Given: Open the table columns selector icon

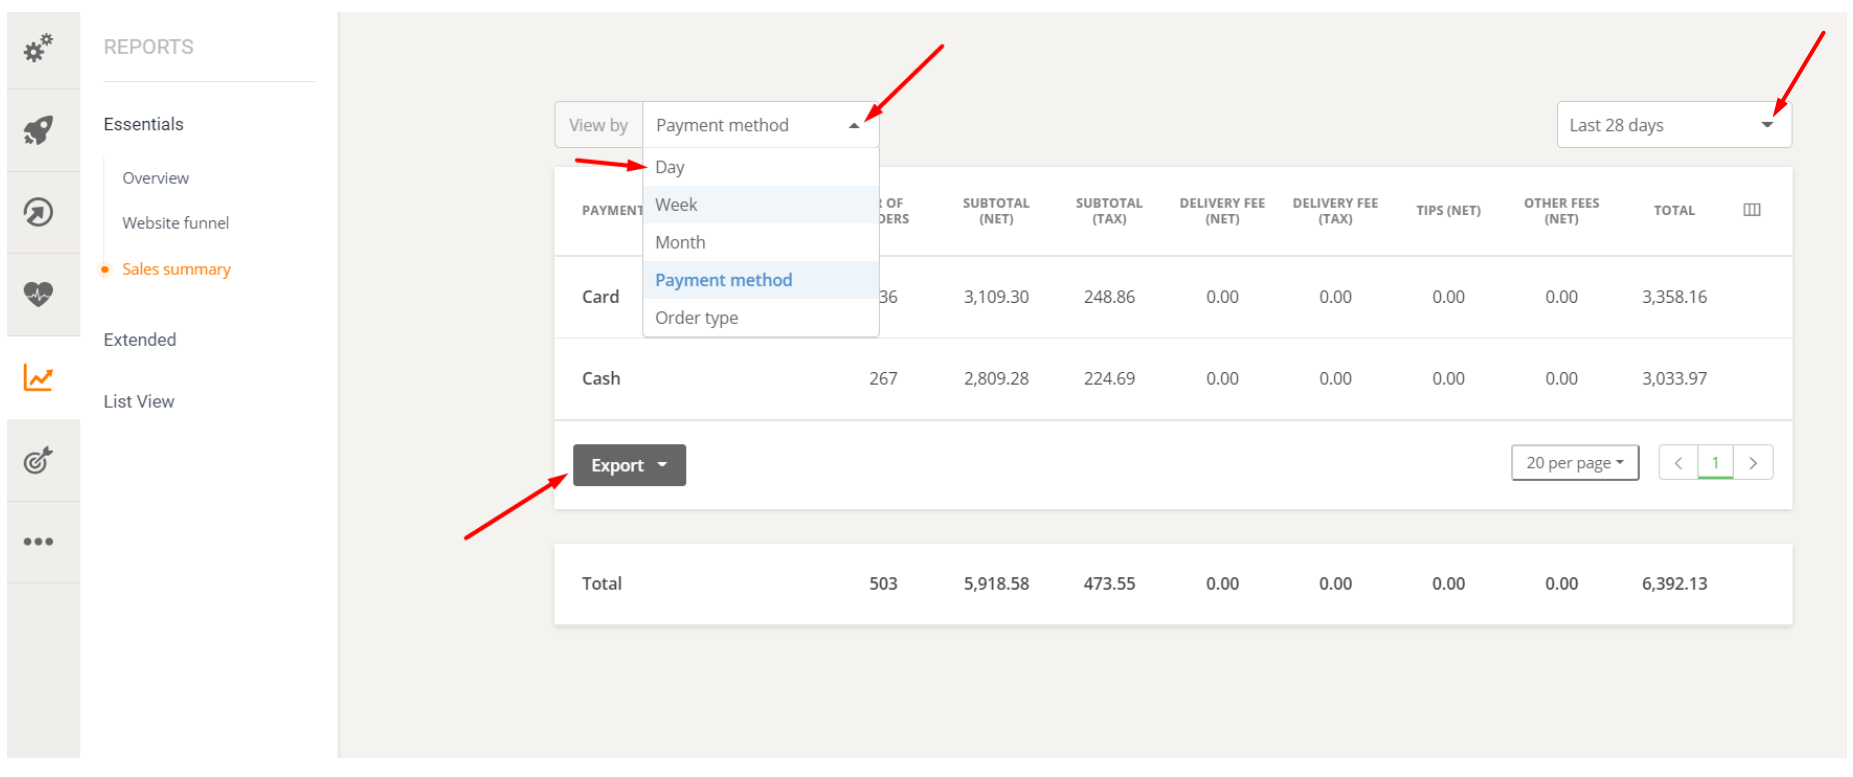Looking at the screenshot, I should point(1751,210).
